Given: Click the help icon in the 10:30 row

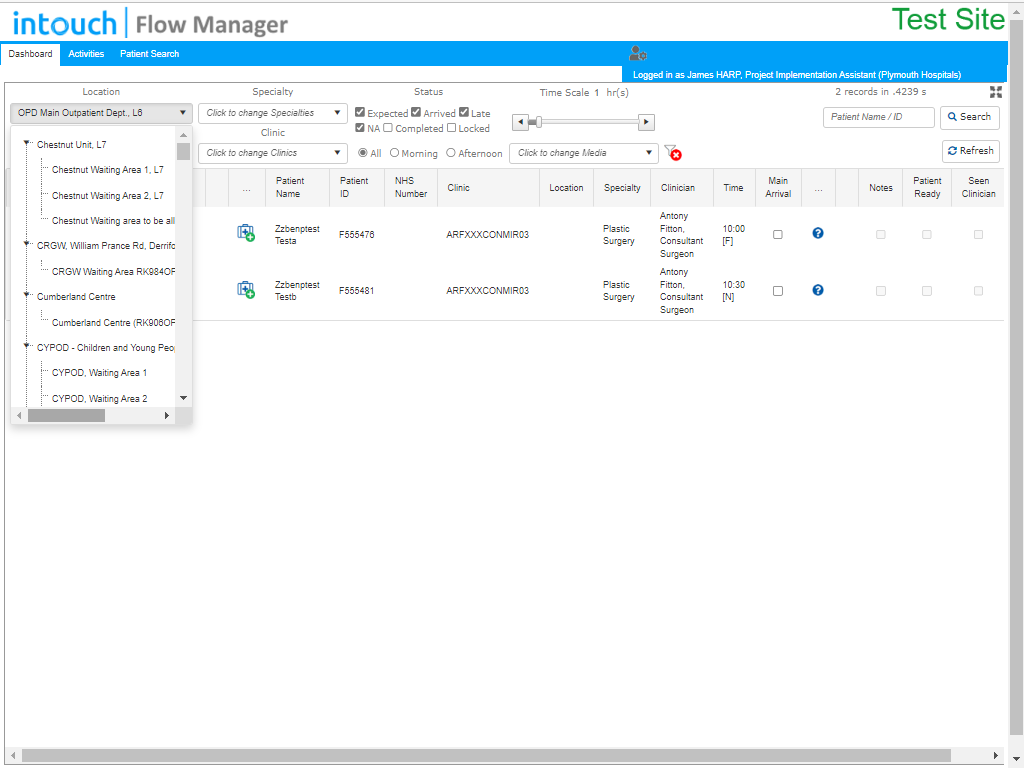Looking at the screenshot, I should [x=818, y=290].
